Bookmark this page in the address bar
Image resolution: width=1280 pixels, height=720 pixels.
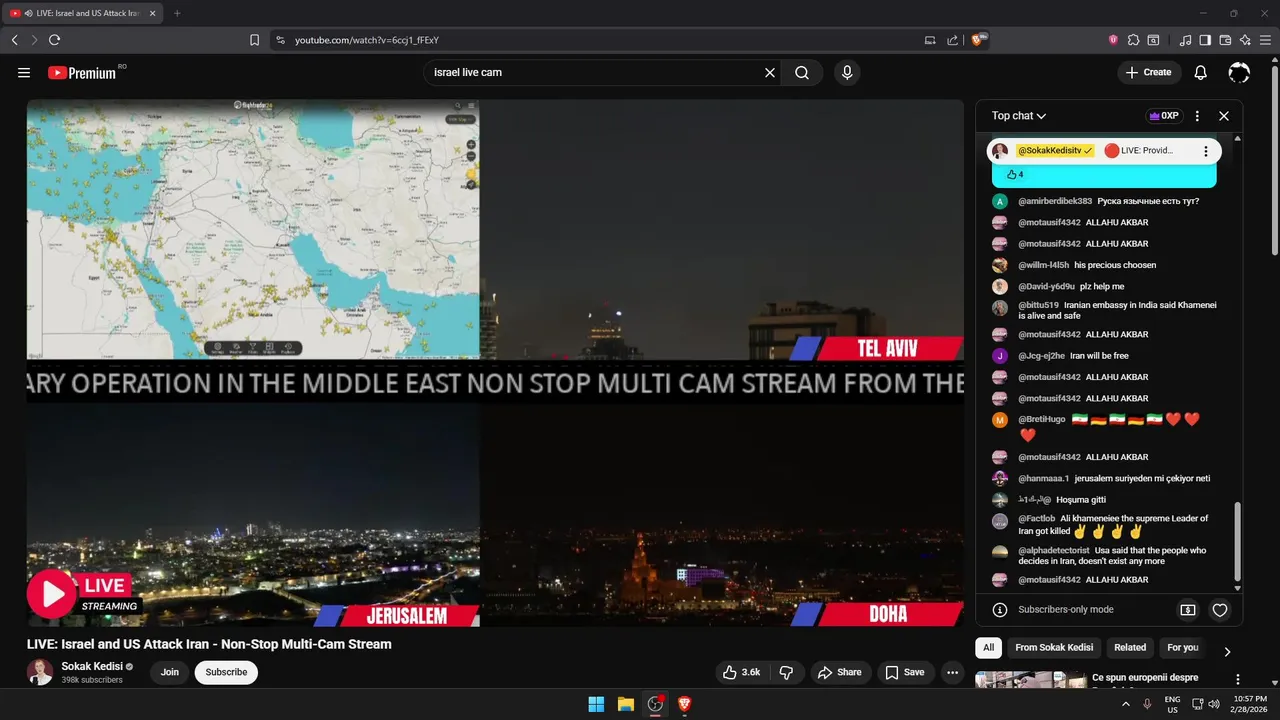254,40
